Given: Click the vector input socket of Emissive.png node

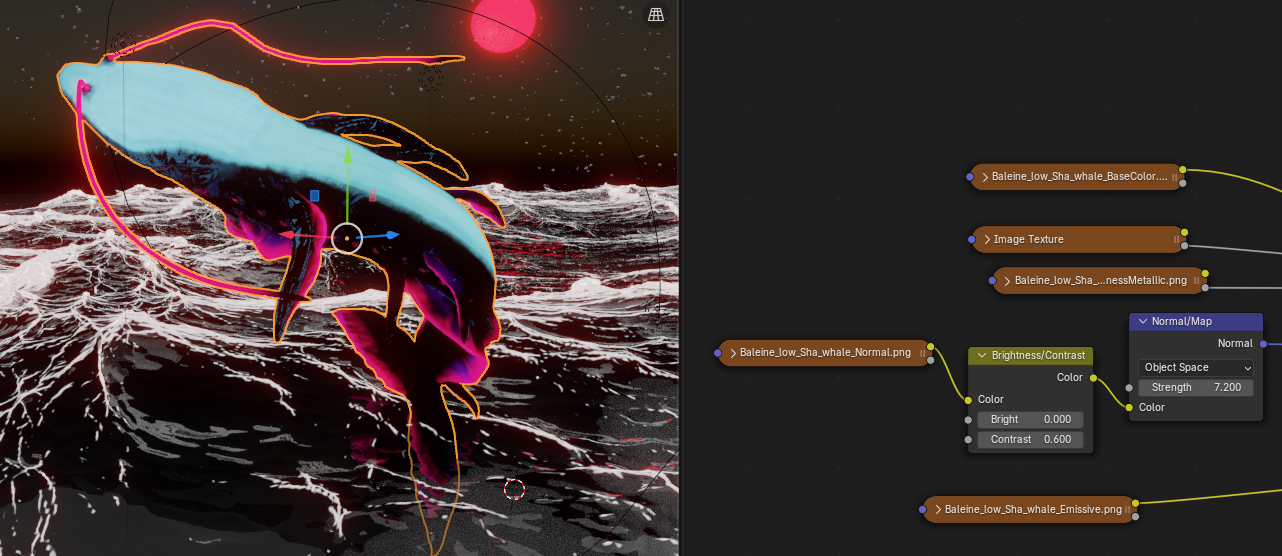Looking at the screenshot, I should (x=922, y=510).
